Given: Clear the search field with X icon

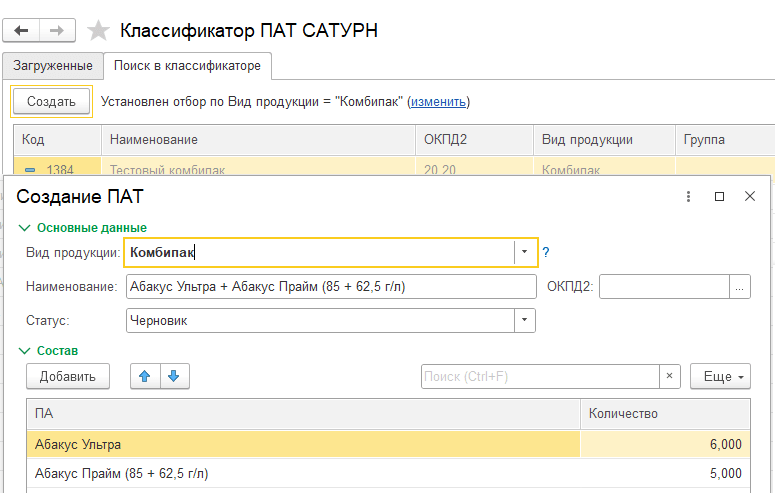Looking at the screenshot, I should 670,376.
